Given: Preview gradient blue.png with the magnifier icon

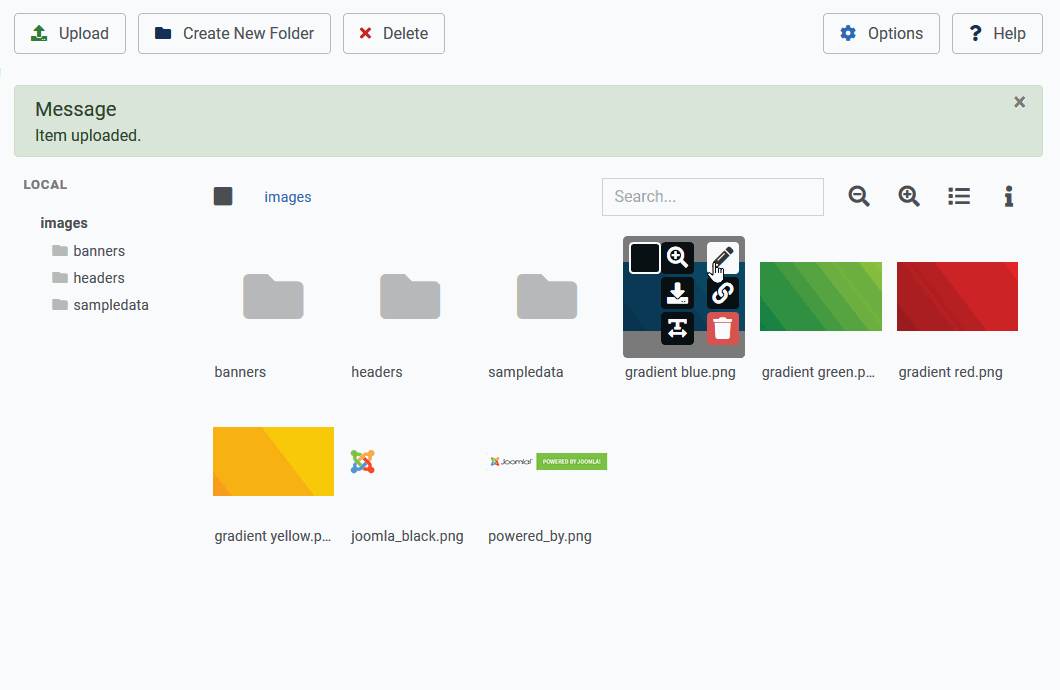Looking at the screenshot, I should [x=677, y=258].
